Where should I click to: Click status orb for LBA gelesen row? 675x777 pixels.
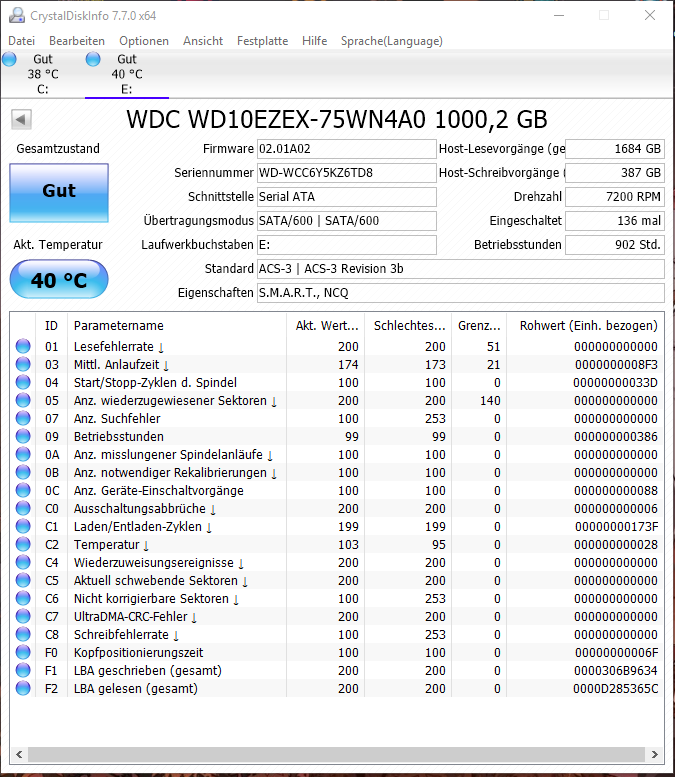(x=23, y=688)
